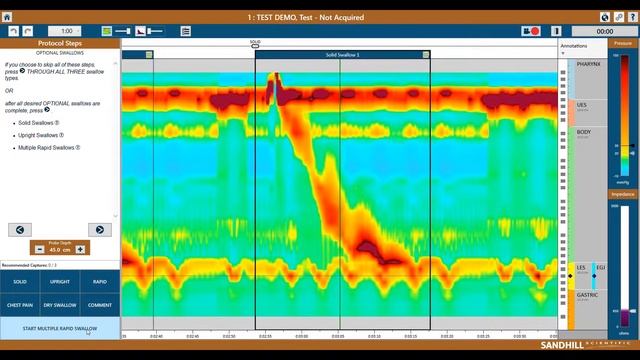Adjust the pressure scale threshold handle
The height and width of the screenshot is (360, 640).
(x=632, y=145)
